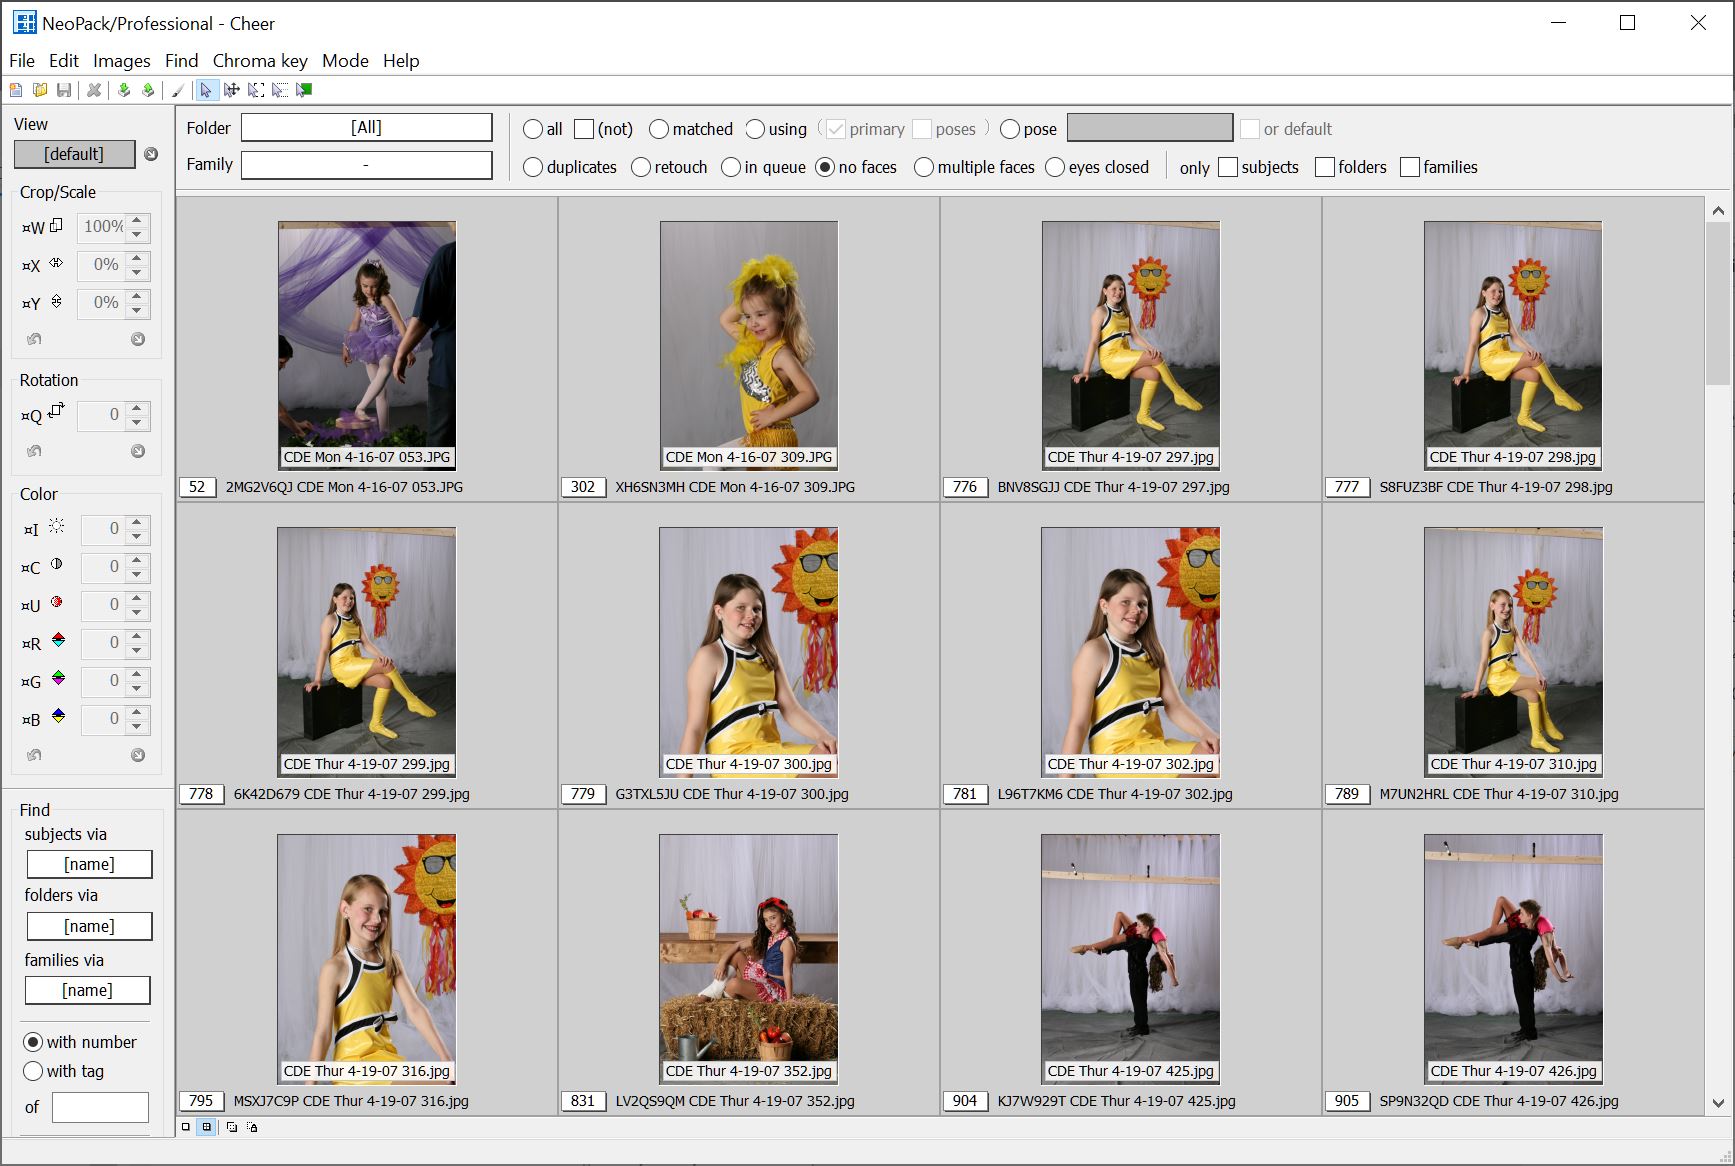Viewport: 1735px width, 1166px height.
Task: Click the New project toolbar icon
Action: [16, 90]
